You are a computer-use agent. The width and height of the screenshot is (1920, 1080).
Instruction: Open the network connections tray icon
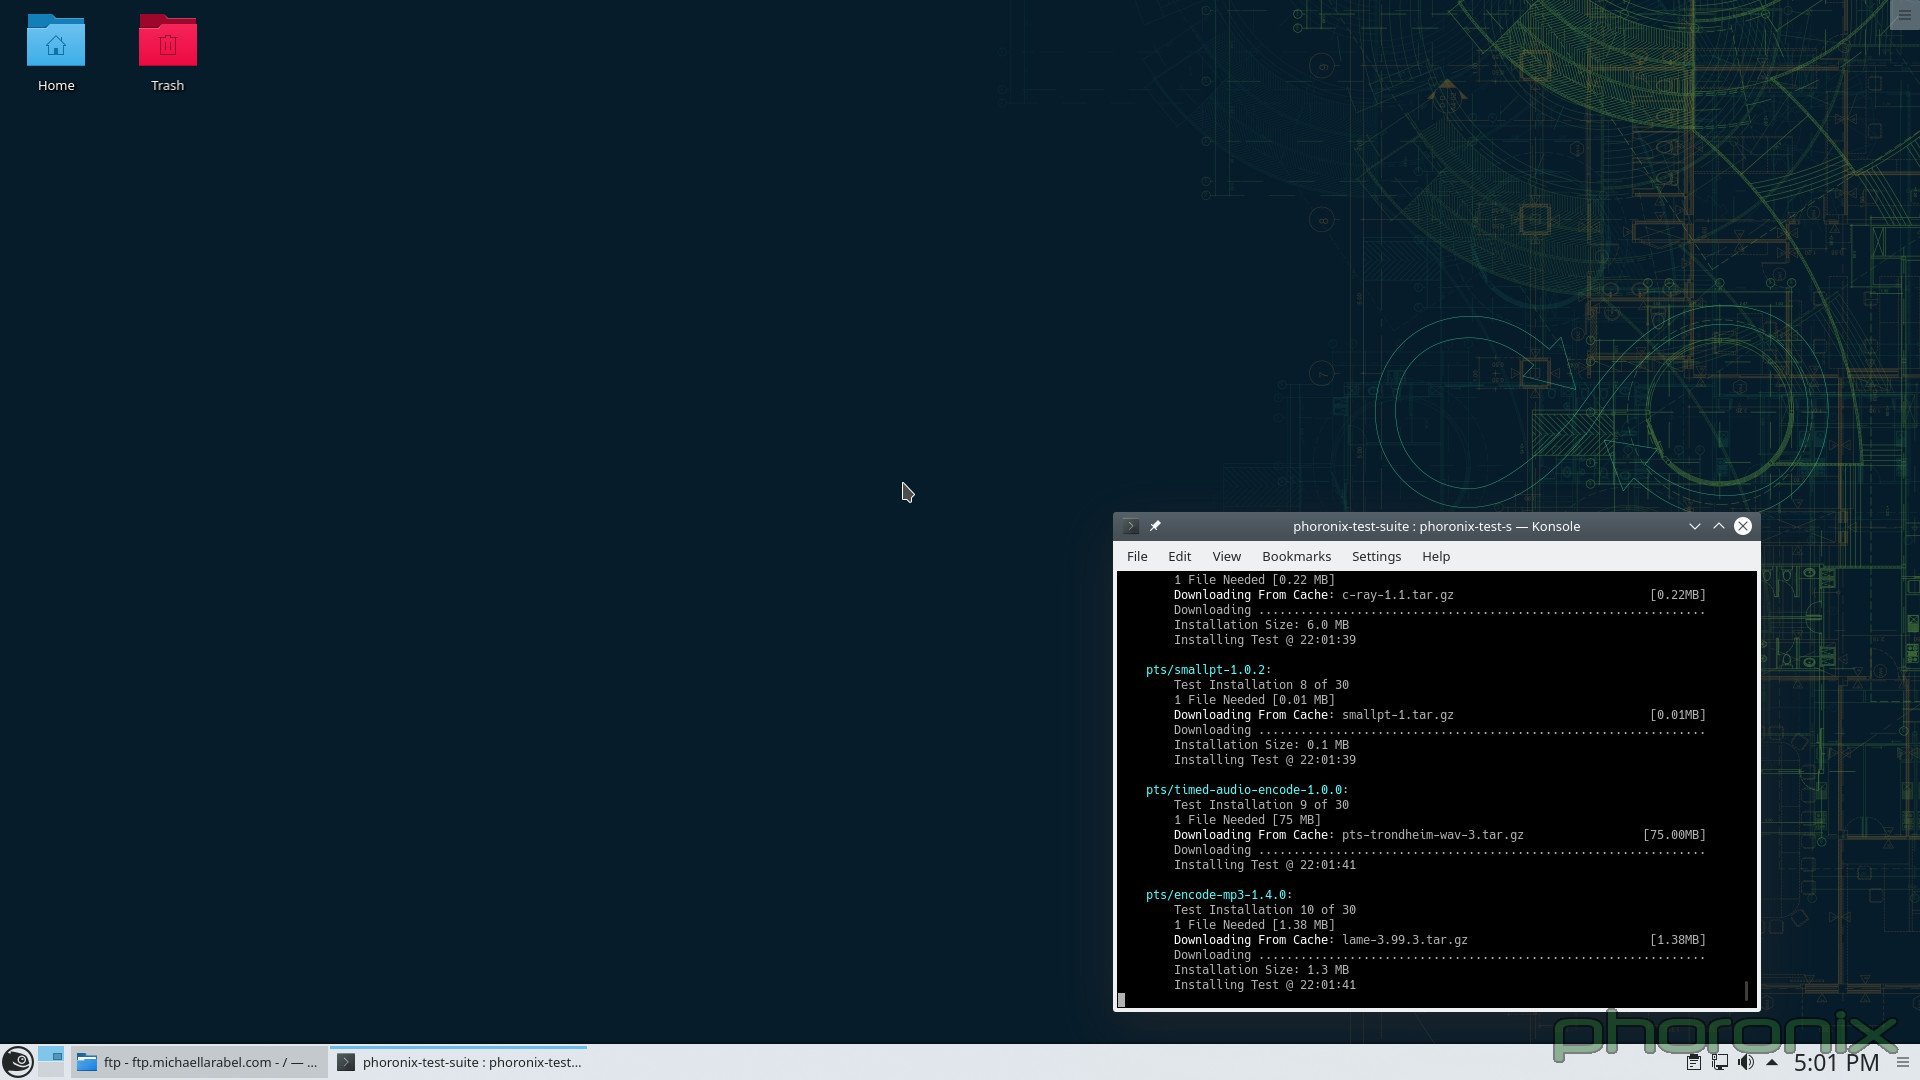[x=1719, y=1062]
